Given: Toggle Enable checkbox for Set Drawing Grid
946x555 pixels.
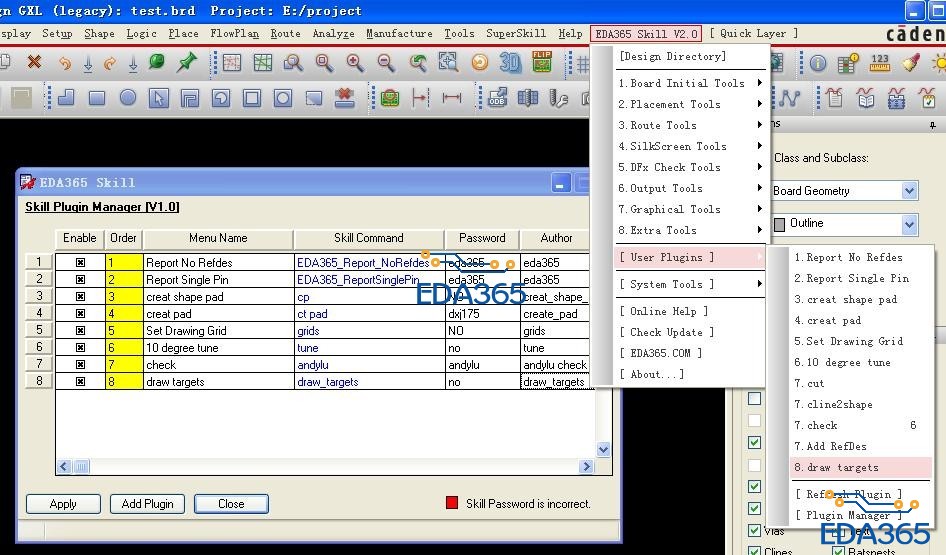Looking at the screenshot, I should pyautogui.click(x=80, y=331).
